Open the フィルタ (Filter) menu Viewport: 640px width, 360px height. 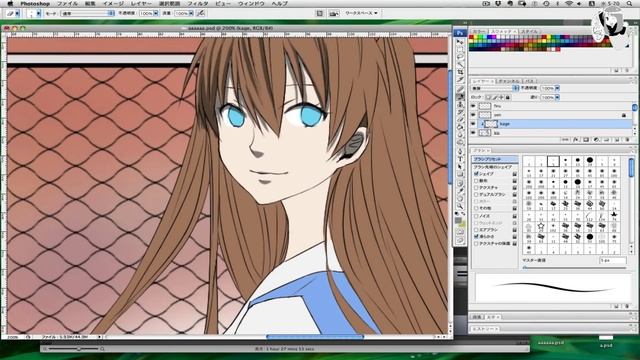coord(198,3)
